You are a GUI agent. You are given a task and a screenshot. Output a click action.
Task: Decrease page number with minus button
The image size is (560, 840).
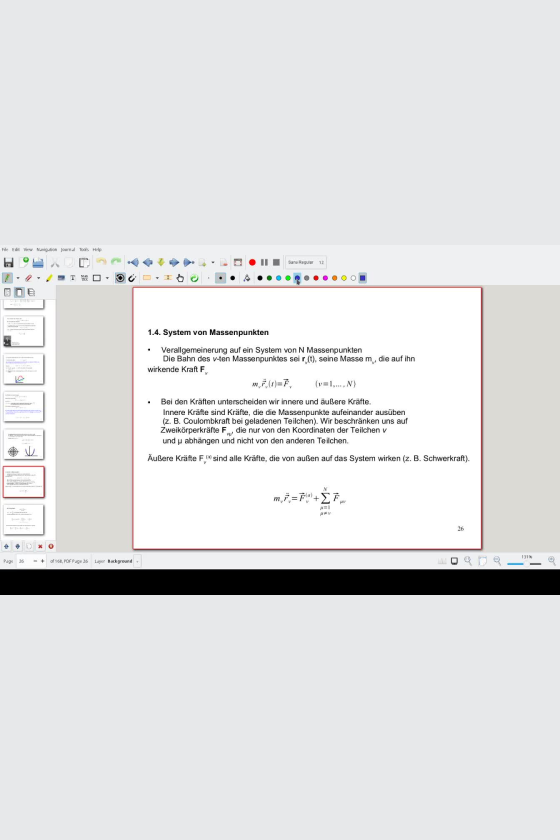point(35,561)
